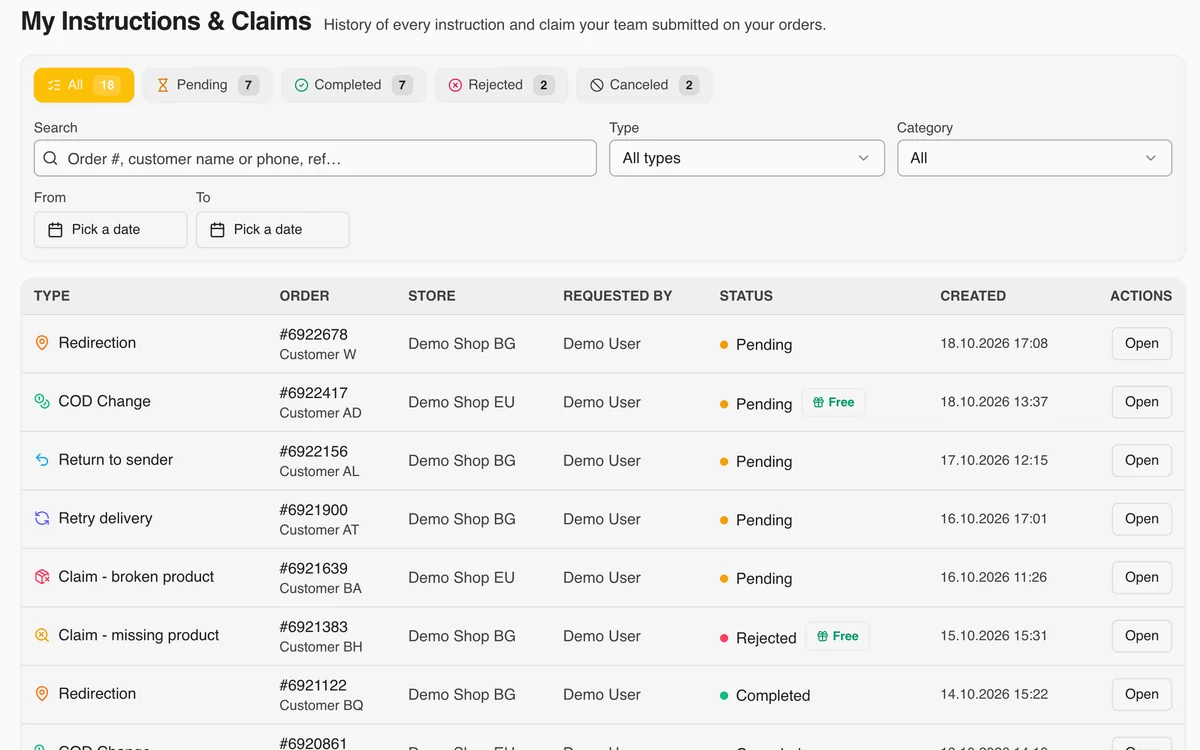The width and height of the screenshot is (1200, 750).
Task: Click order number #6921122
Action: click(x=314, y=685)
